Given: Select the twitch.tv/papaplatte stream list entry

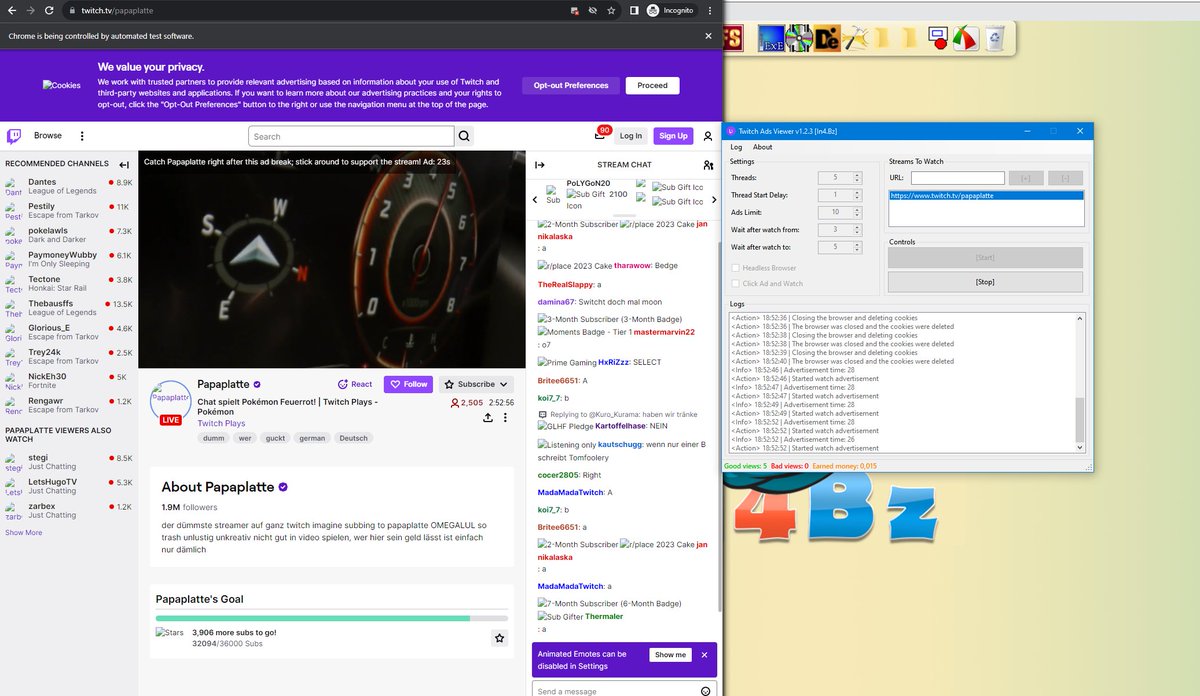Looking at the screenshot, I should coord(985,196).
